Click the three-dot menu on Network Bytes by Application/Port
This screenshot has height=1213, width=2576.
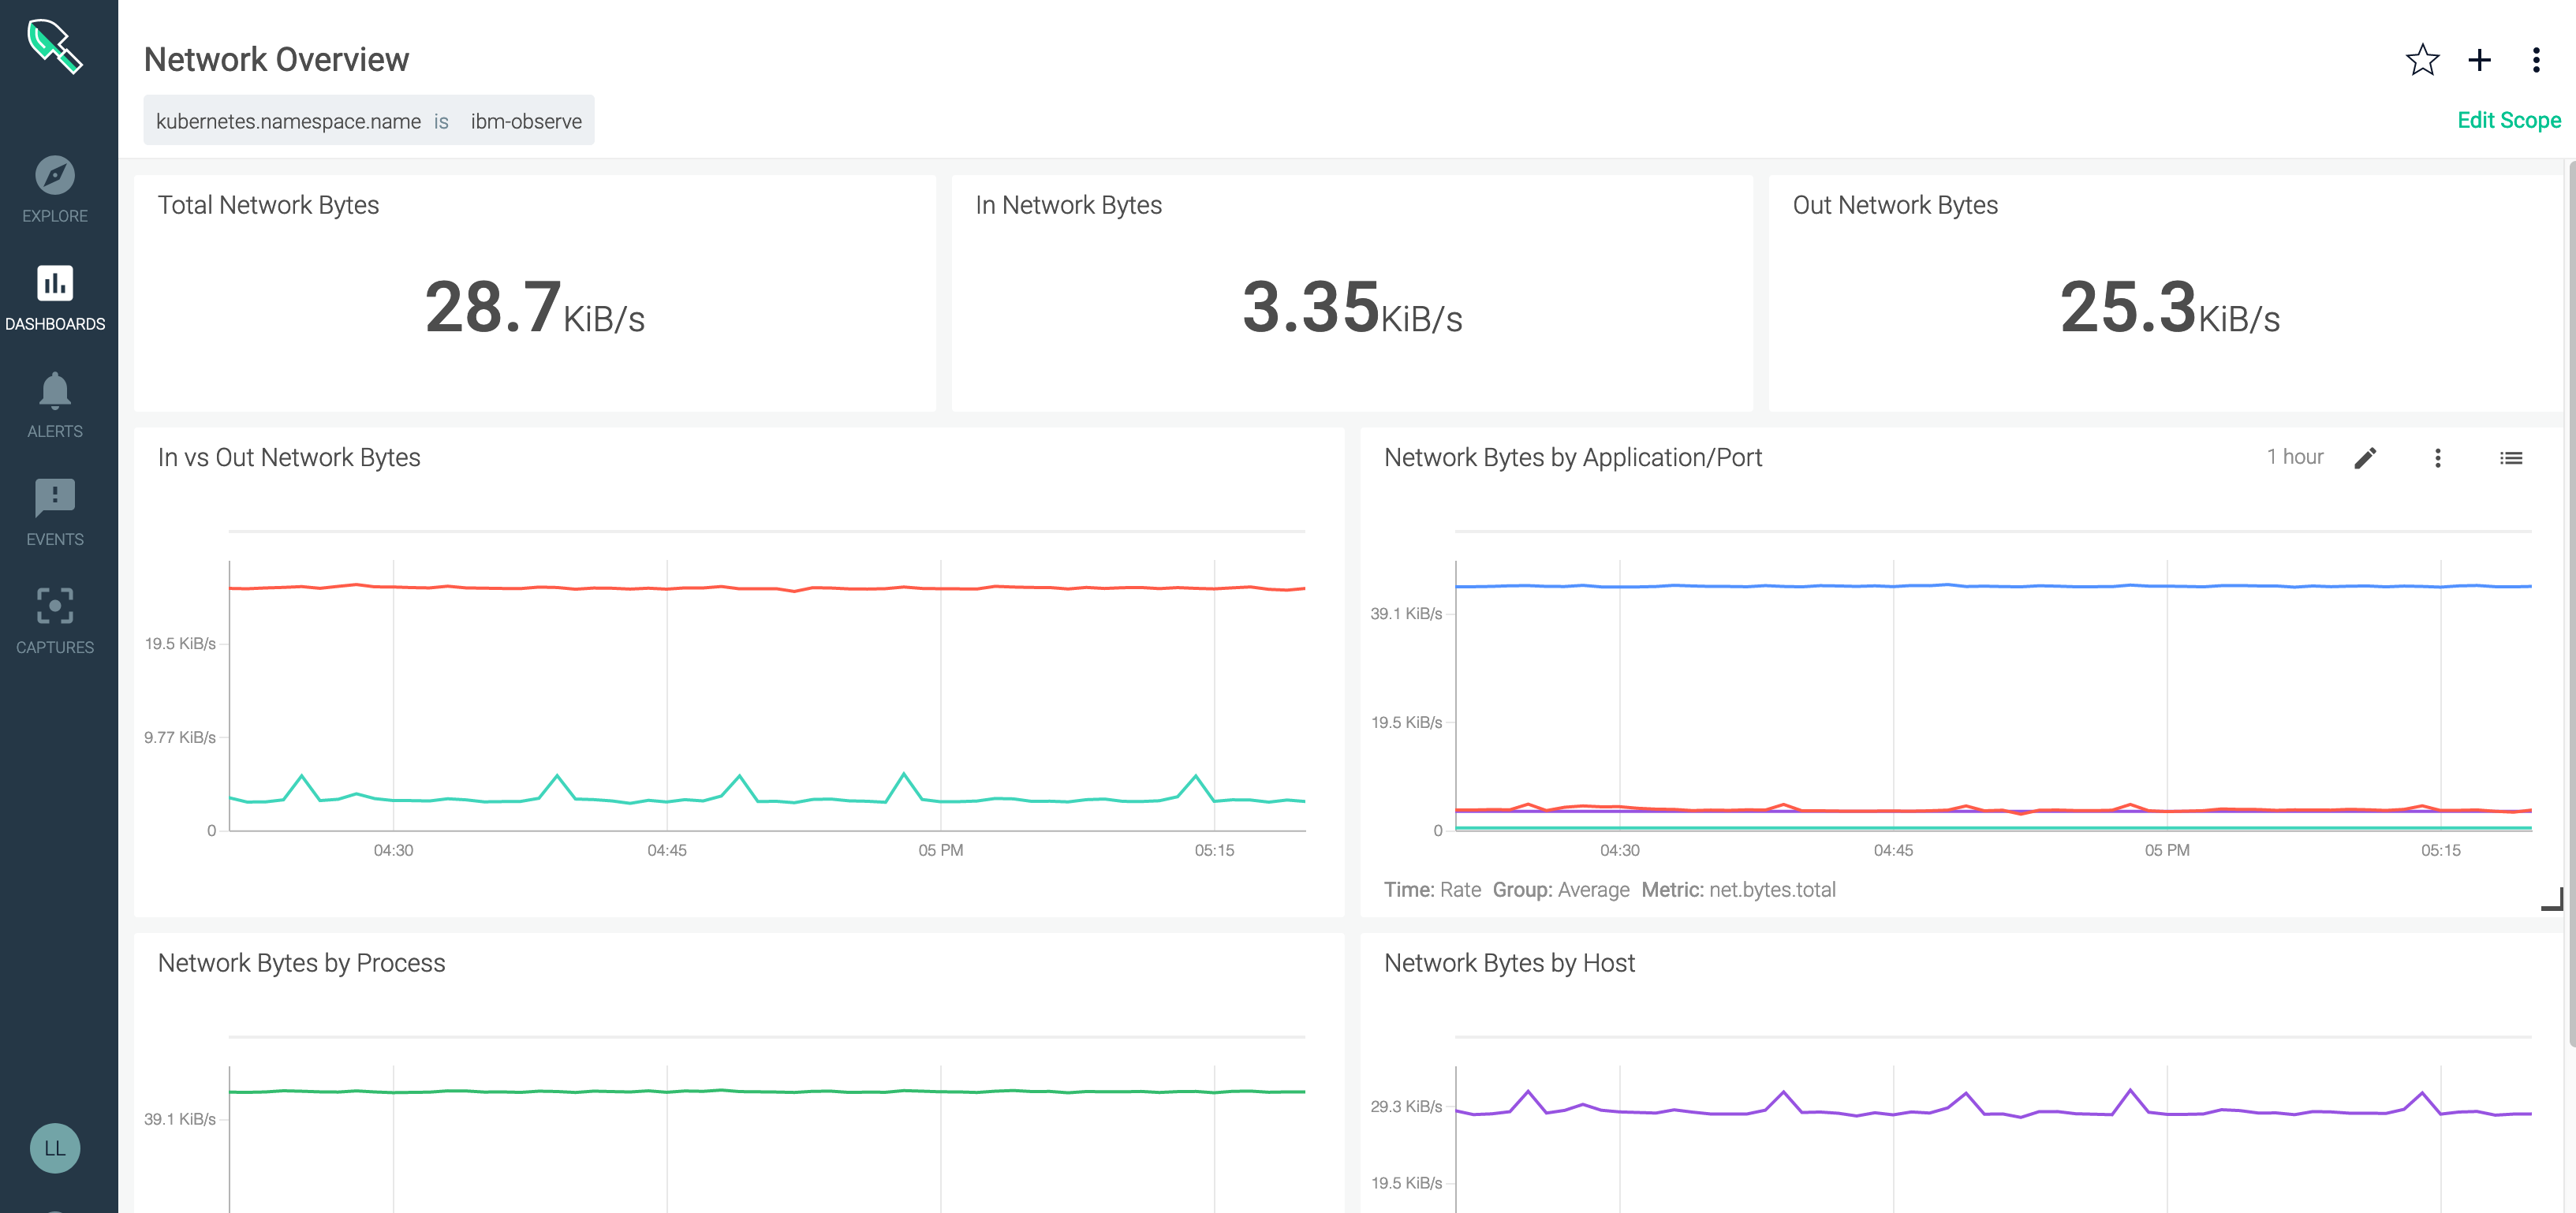coord(2440,458)
